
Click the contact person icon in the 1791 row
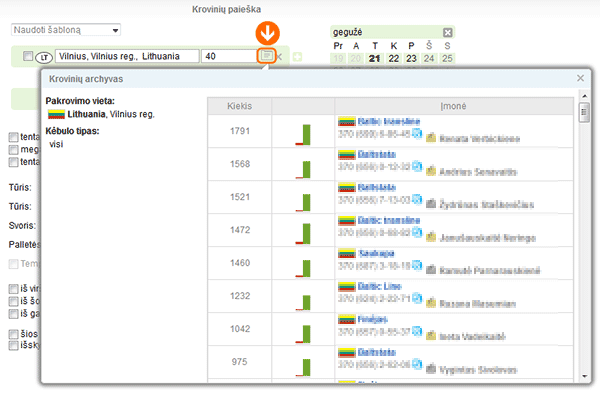[x=431, y=138]
